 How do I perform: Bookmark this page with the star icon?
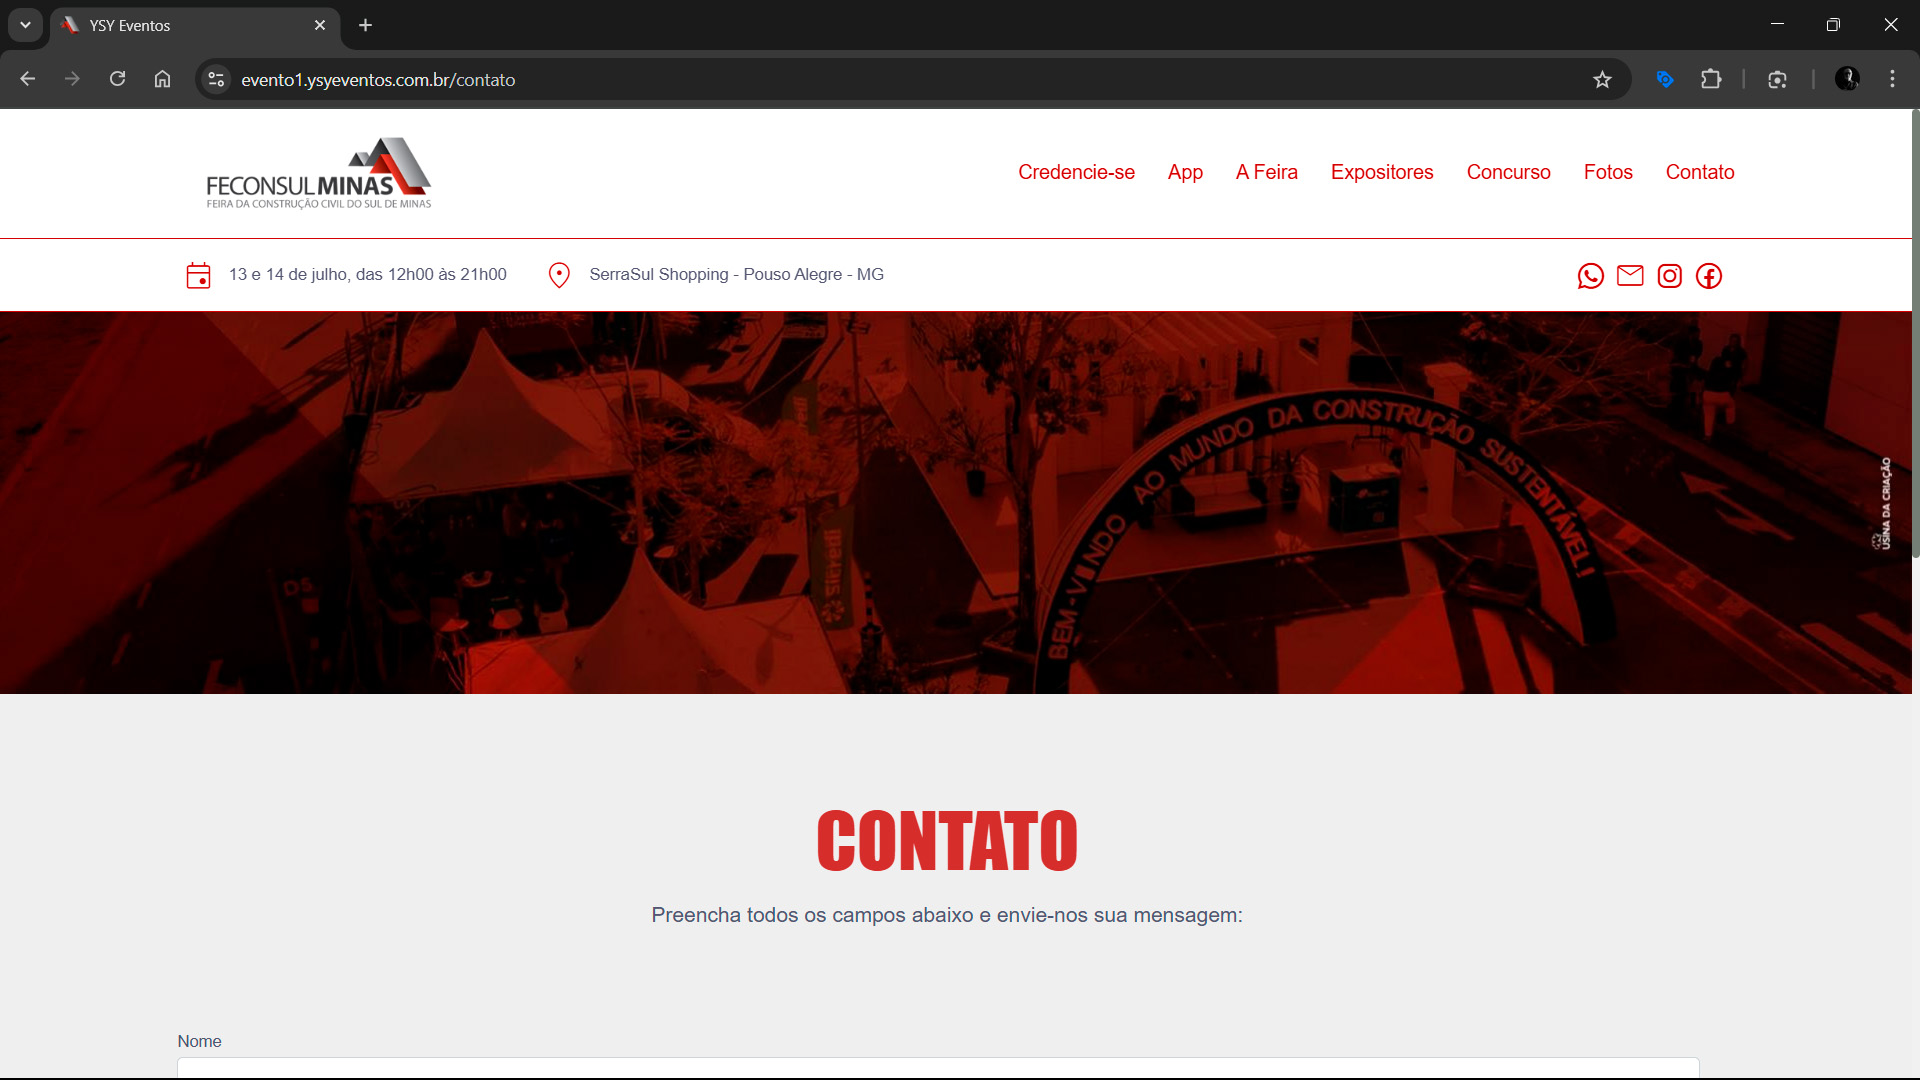[1602, 79]
